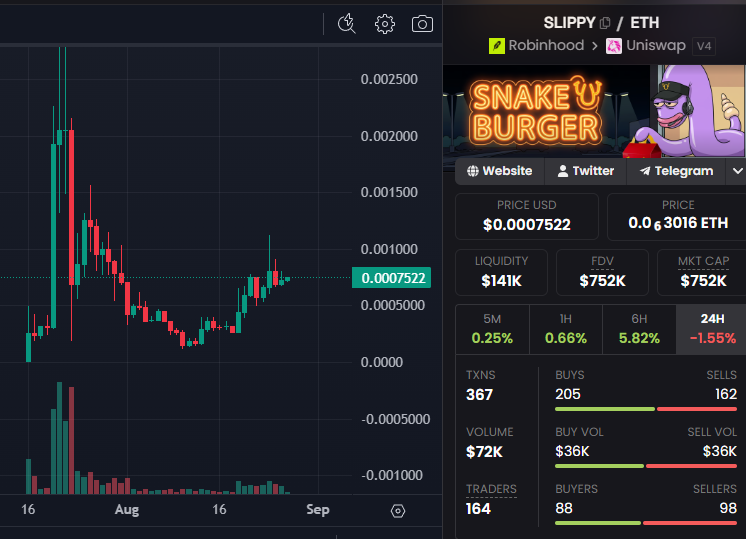
Task: Open the Website link
Action: coord(500,171)
